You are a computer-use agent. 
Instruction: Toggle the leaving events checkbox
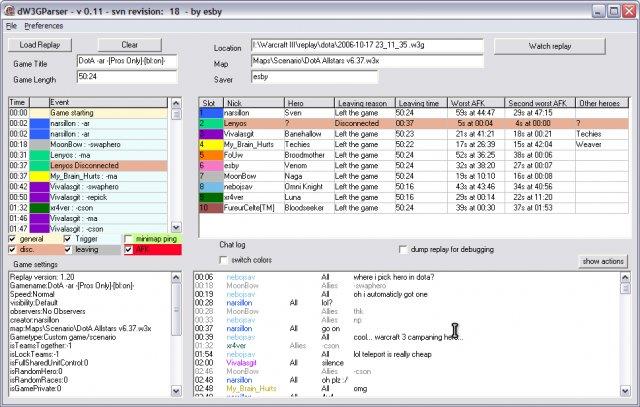[68, 249]
